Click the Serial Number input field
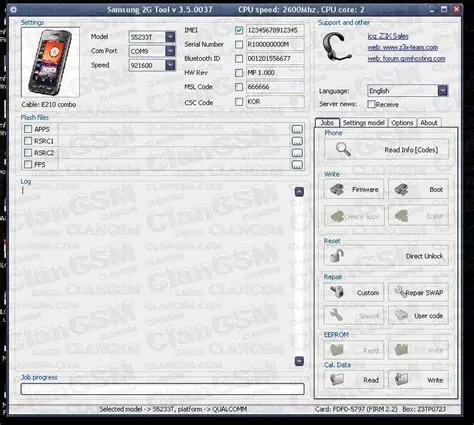The width and height of the screenshot is (474, 425). coord(275,44)
